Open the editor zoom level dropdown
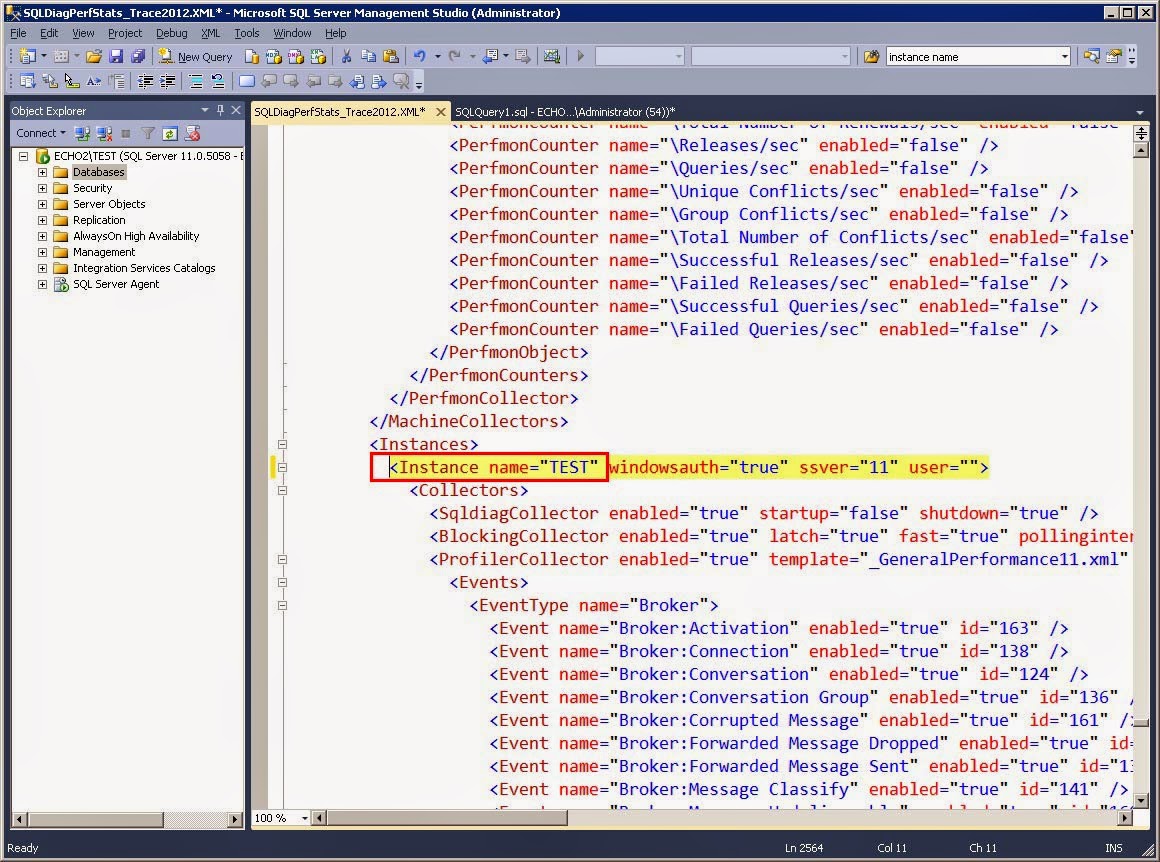Image resolution: width=1160 pixels, height=862 pixels. tap(307, 818)
